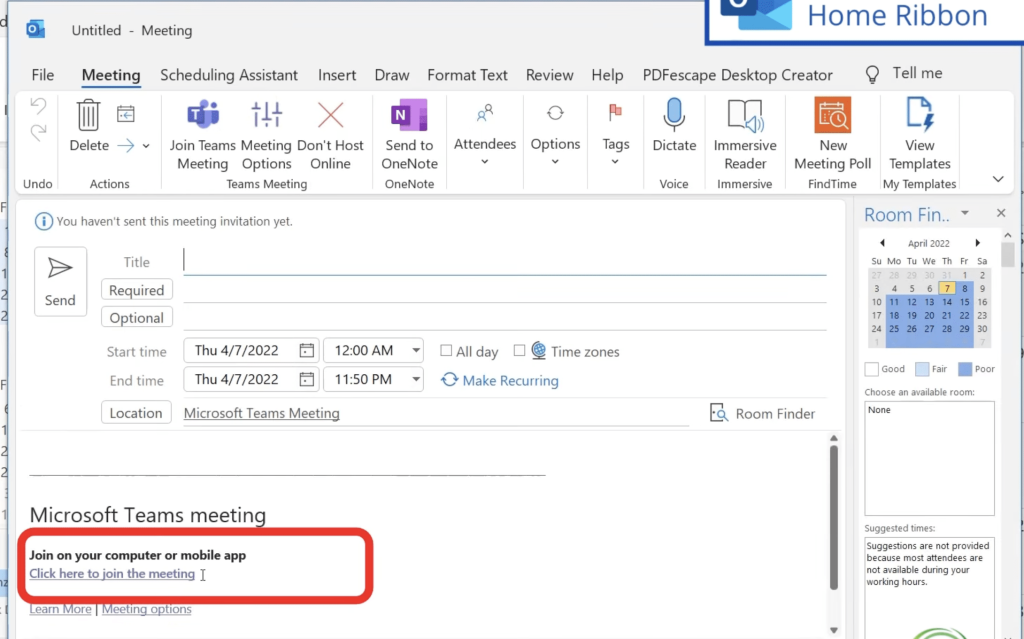Click Send to OneNote icon
The image size is (1024, 639).
click(409, 115)
